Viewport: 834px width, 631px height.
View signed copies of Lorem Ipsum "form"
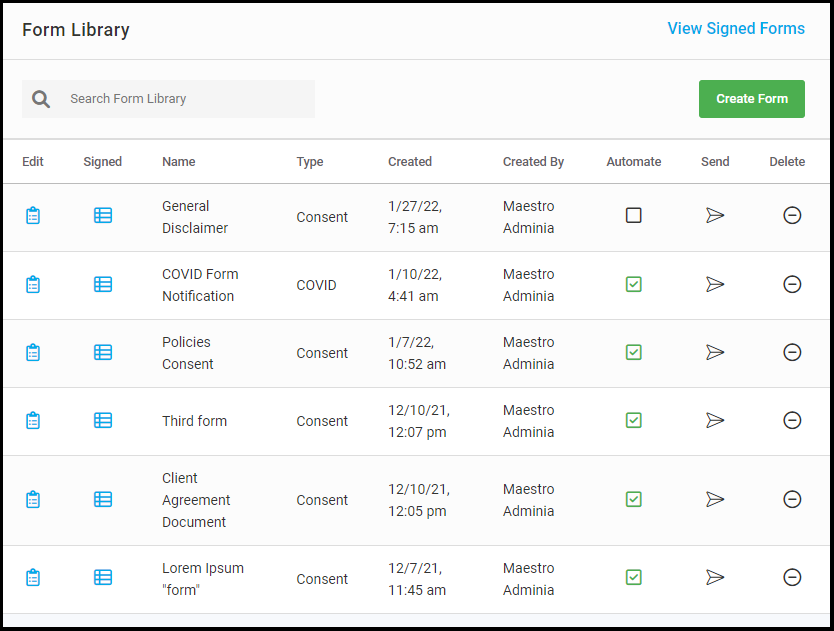click(x=103, y=577)
